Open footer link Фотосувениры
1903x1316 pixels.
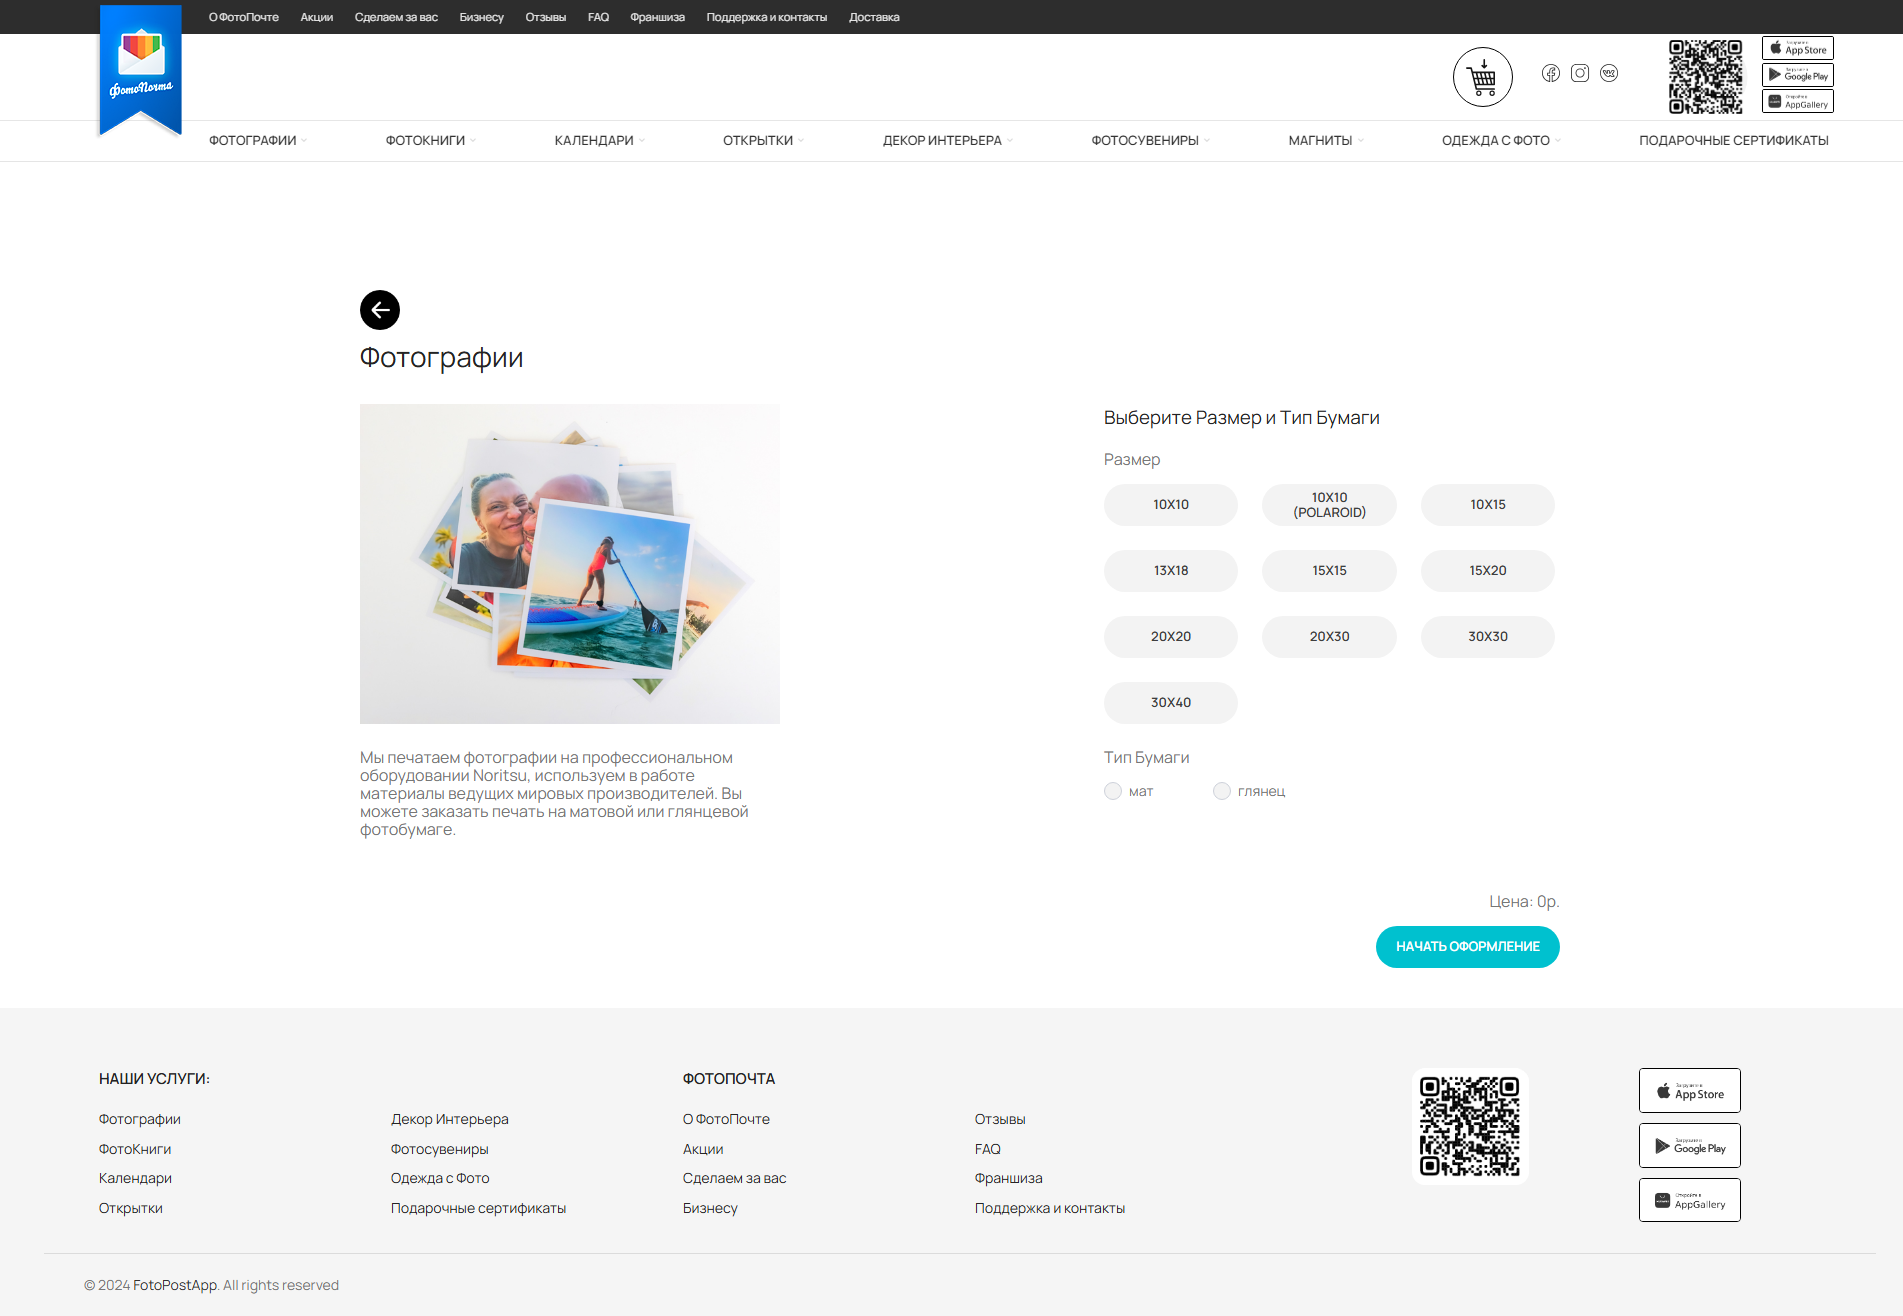pyautogui.click(x=440, y=1149)
